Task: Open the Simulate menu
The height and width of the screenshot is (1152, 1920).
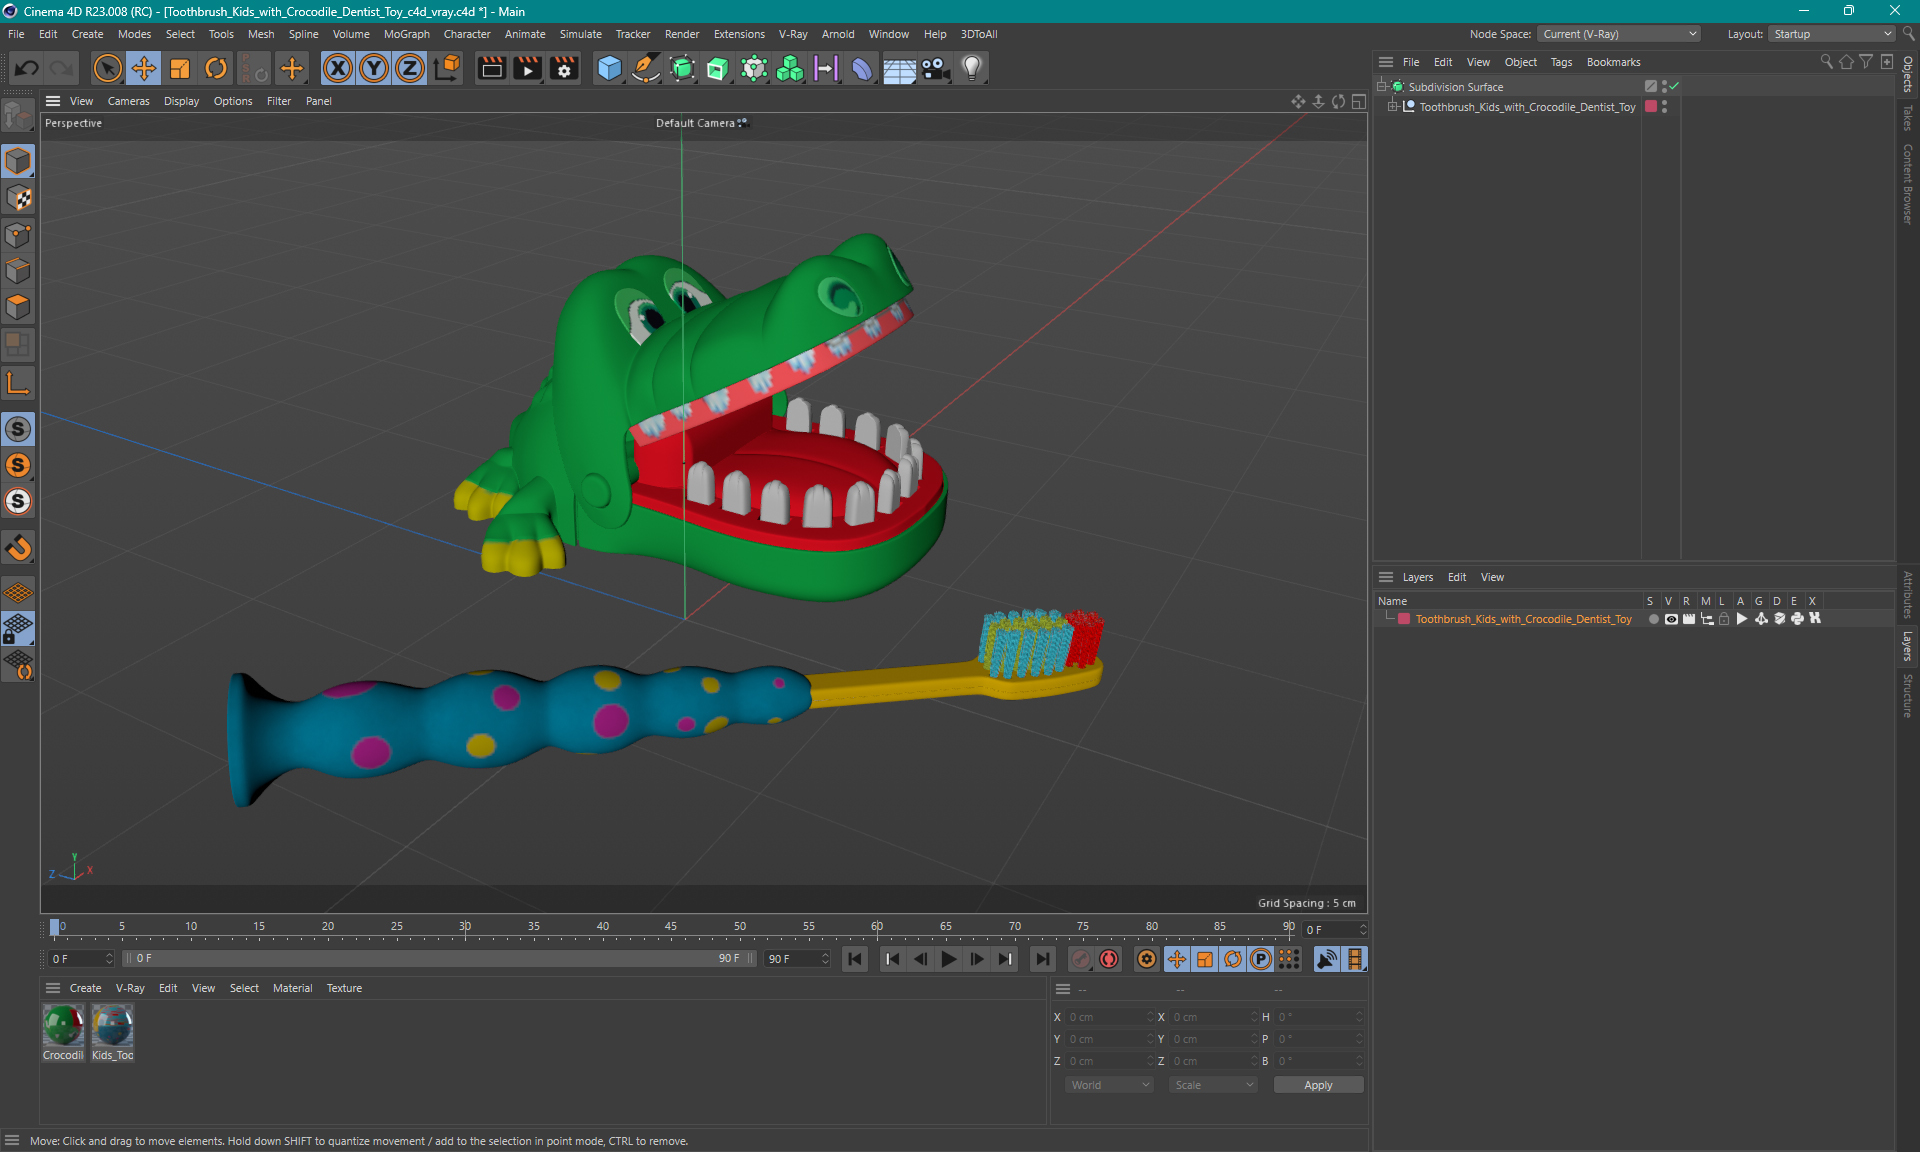Action: [580, 34]
